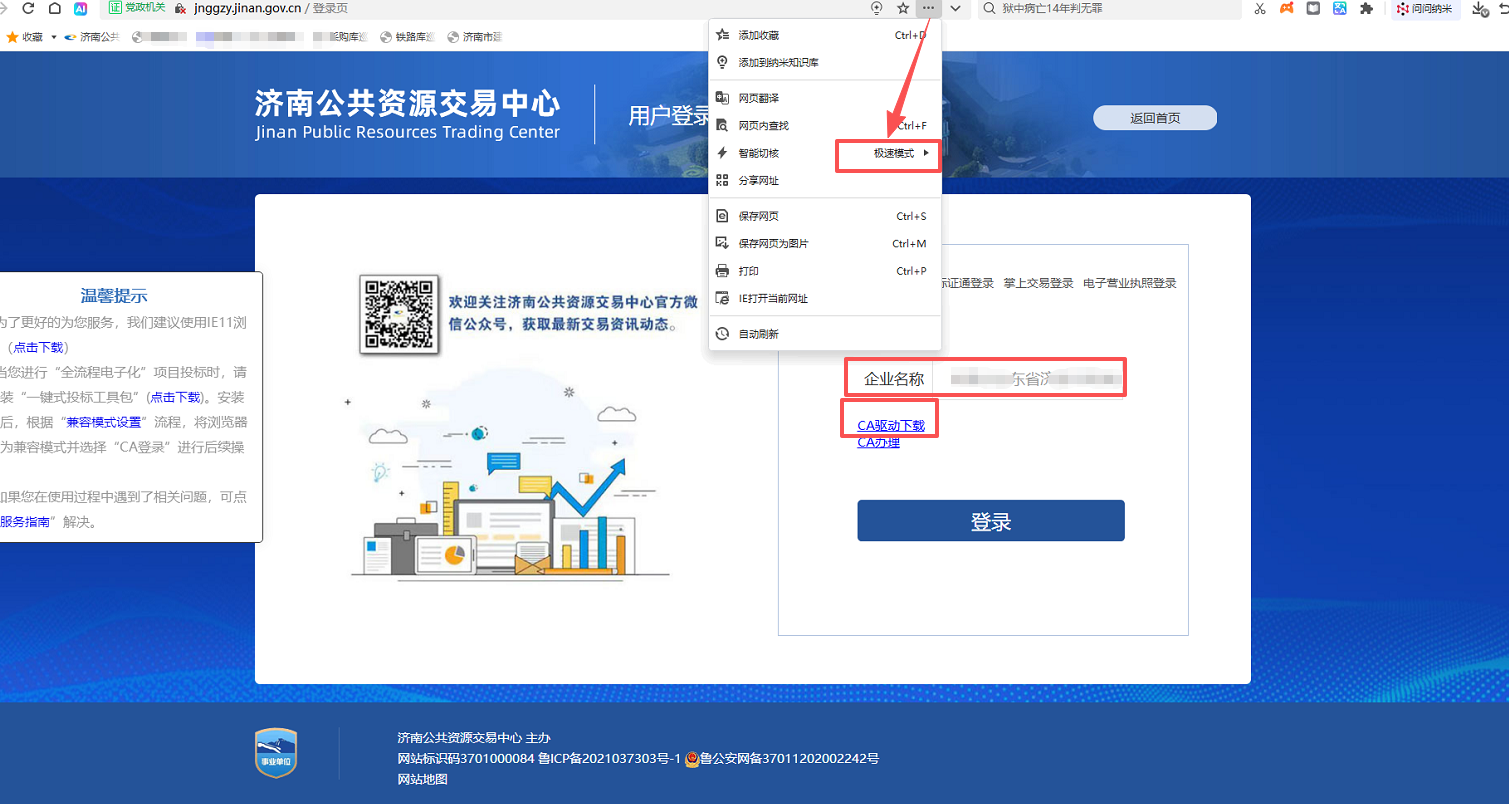Viewport: 1509px width, 804px height.
Task: Expand the 极速模式 submenu arrow
Action: [x=926, y=153]
